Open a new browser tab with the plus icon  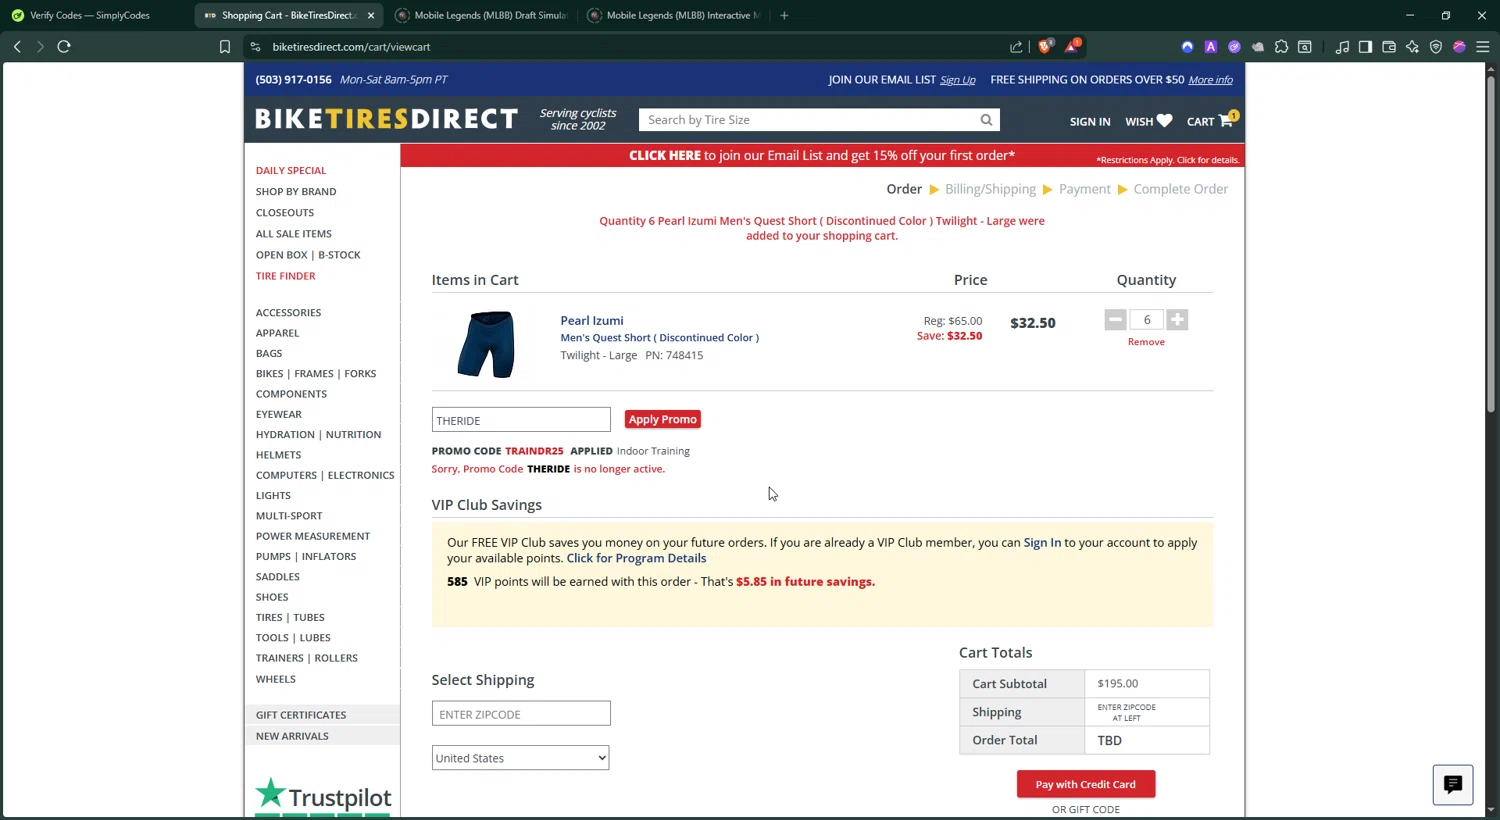pos(784,15)
